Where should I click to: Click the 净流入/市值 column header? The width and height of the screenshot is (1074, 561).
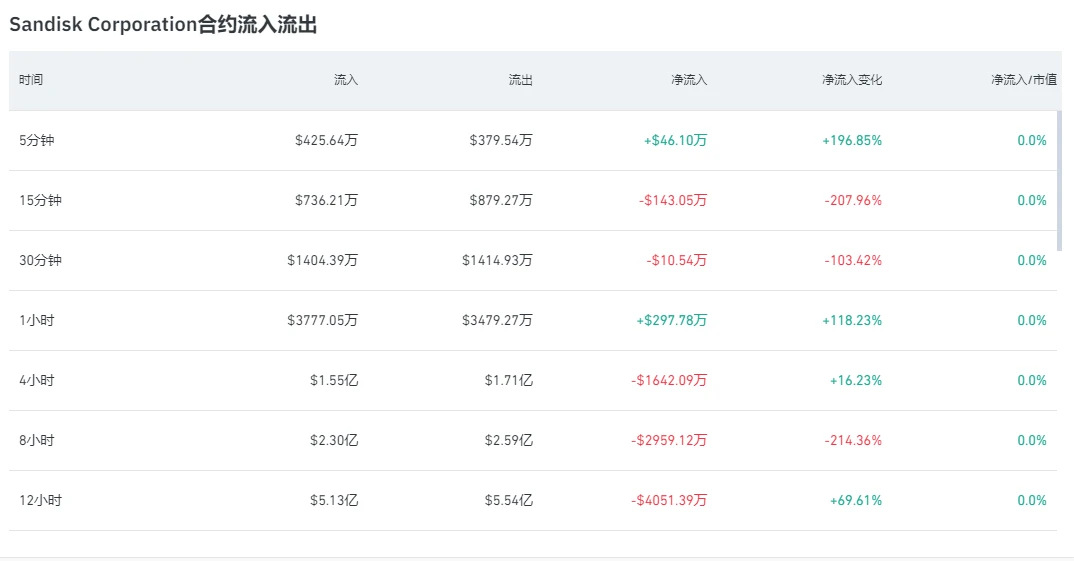(1024, 79)
